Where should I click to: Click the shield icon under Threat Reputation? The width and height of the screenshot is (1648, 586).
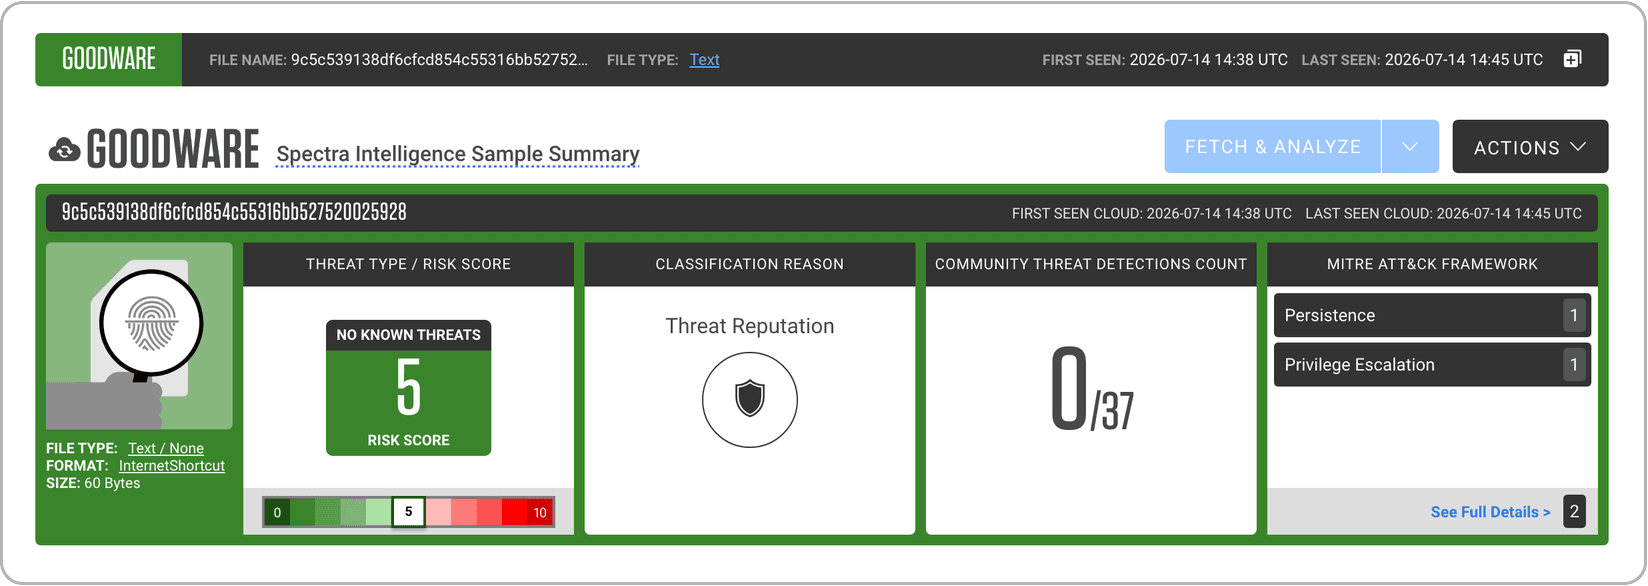click(750, 400)
